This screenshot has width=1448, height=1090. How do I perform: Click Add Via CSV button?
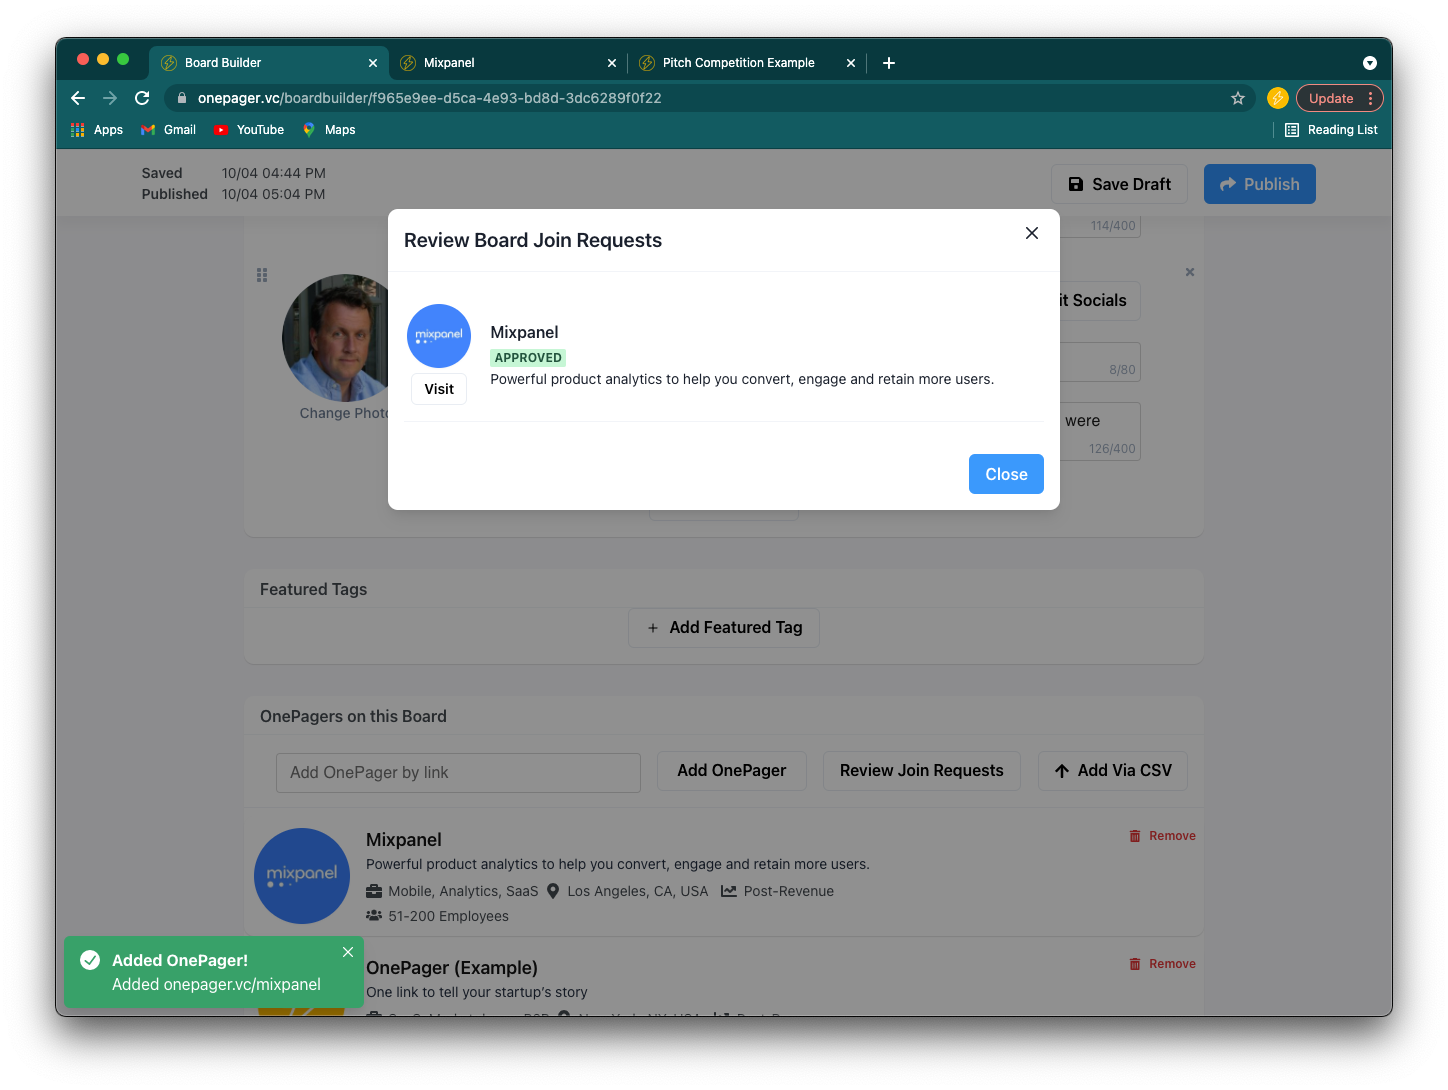coord(1113,771)
